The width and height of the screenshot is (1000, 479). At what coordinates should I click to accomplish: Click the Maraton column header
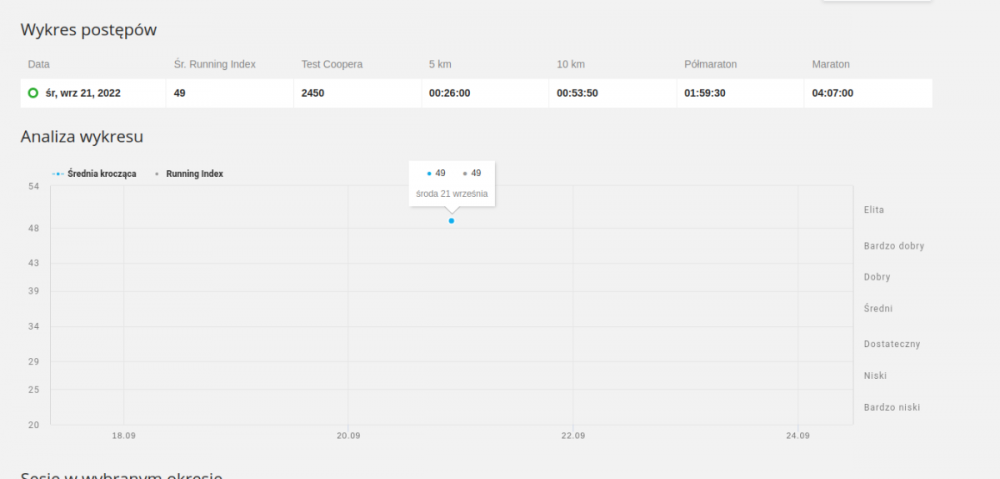click(x=831, y=64)
